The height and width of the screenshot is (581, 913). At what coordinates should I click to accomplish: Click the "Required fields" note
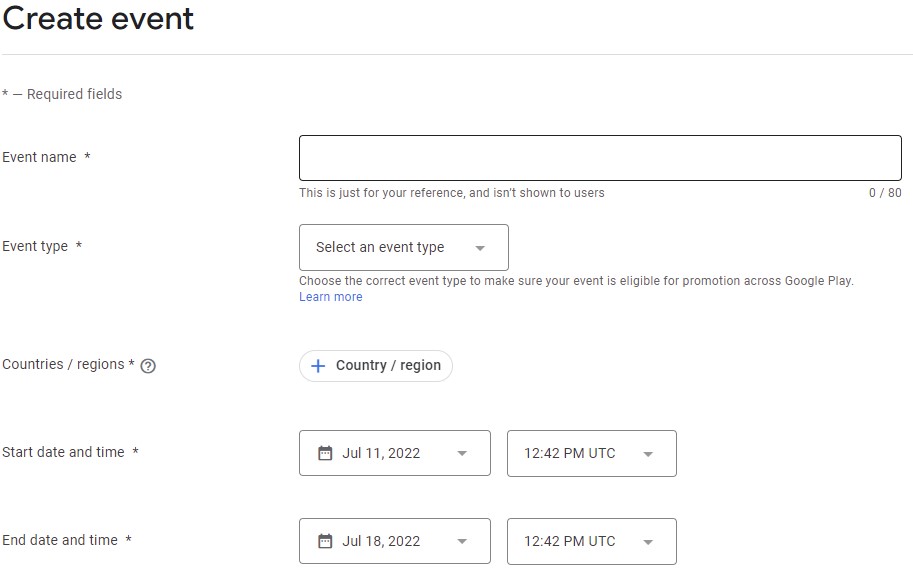tap(61, 93)
